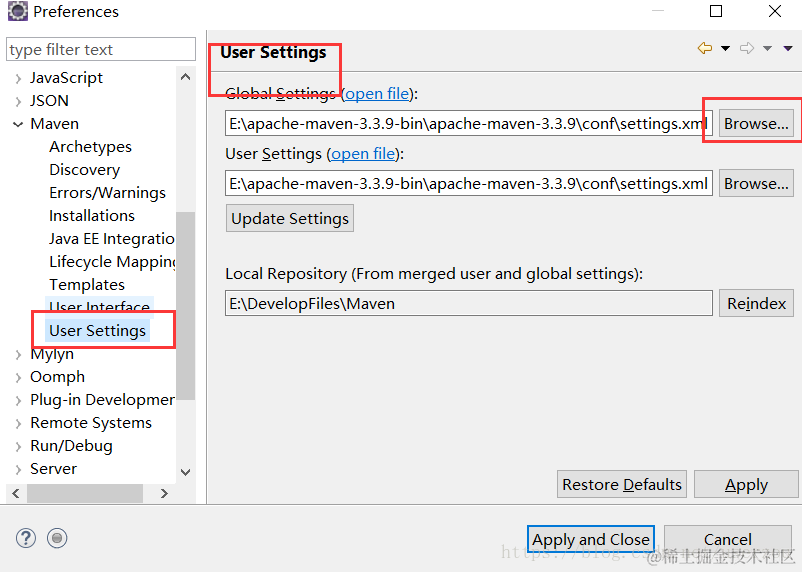
Task: Click the Reindex button
Action: click(756, 303)
